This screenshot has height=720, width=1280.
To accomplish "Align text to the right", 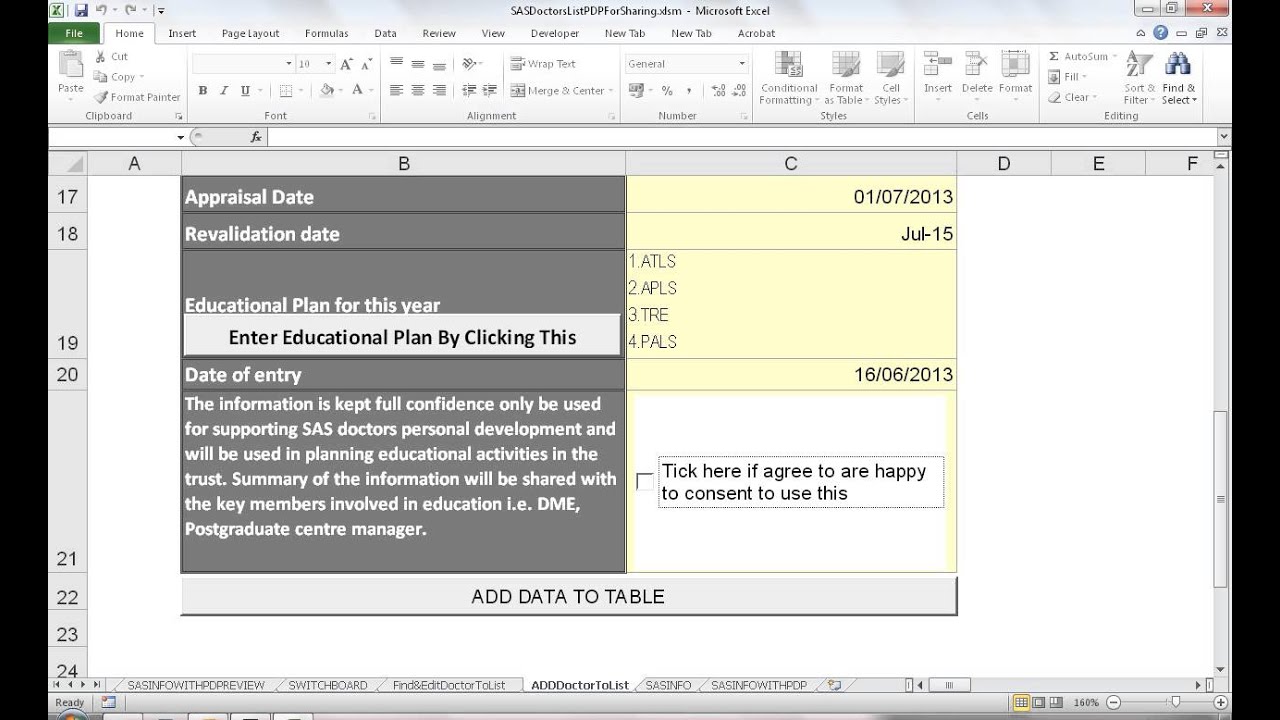I will (x=438, y=91).
